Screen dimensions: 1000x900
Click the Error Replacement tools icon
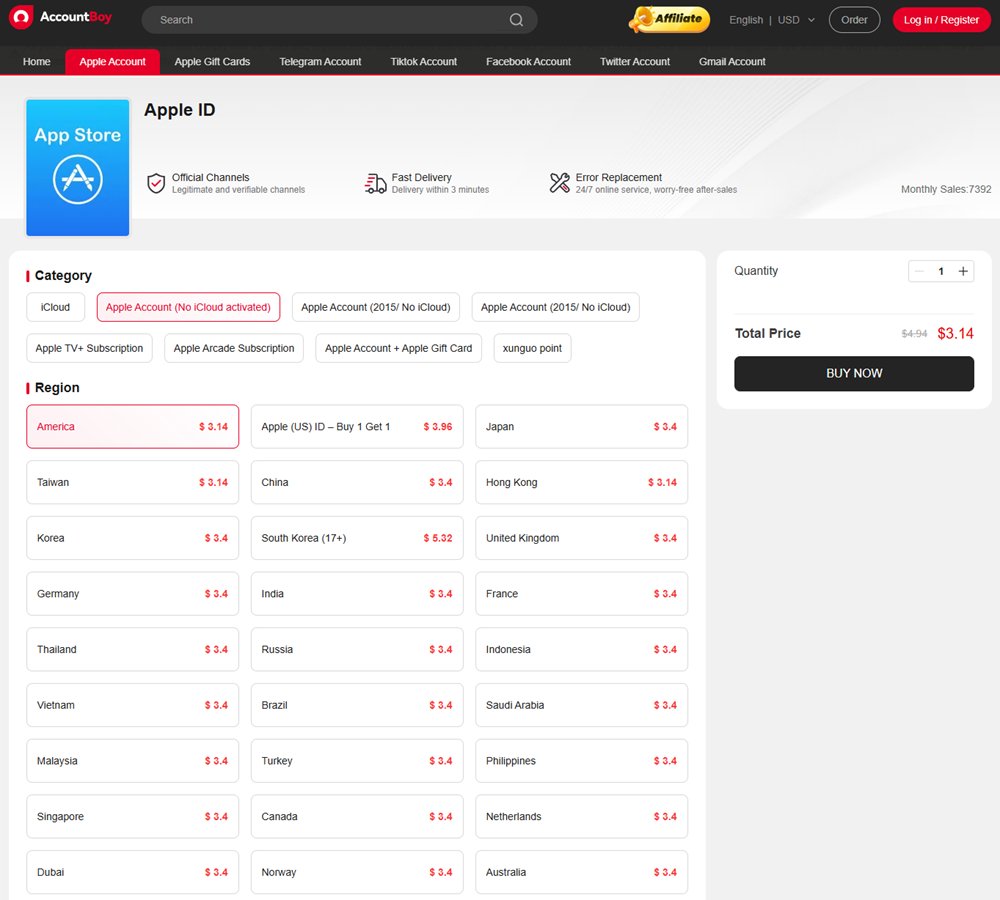click(x=559, y=183)
